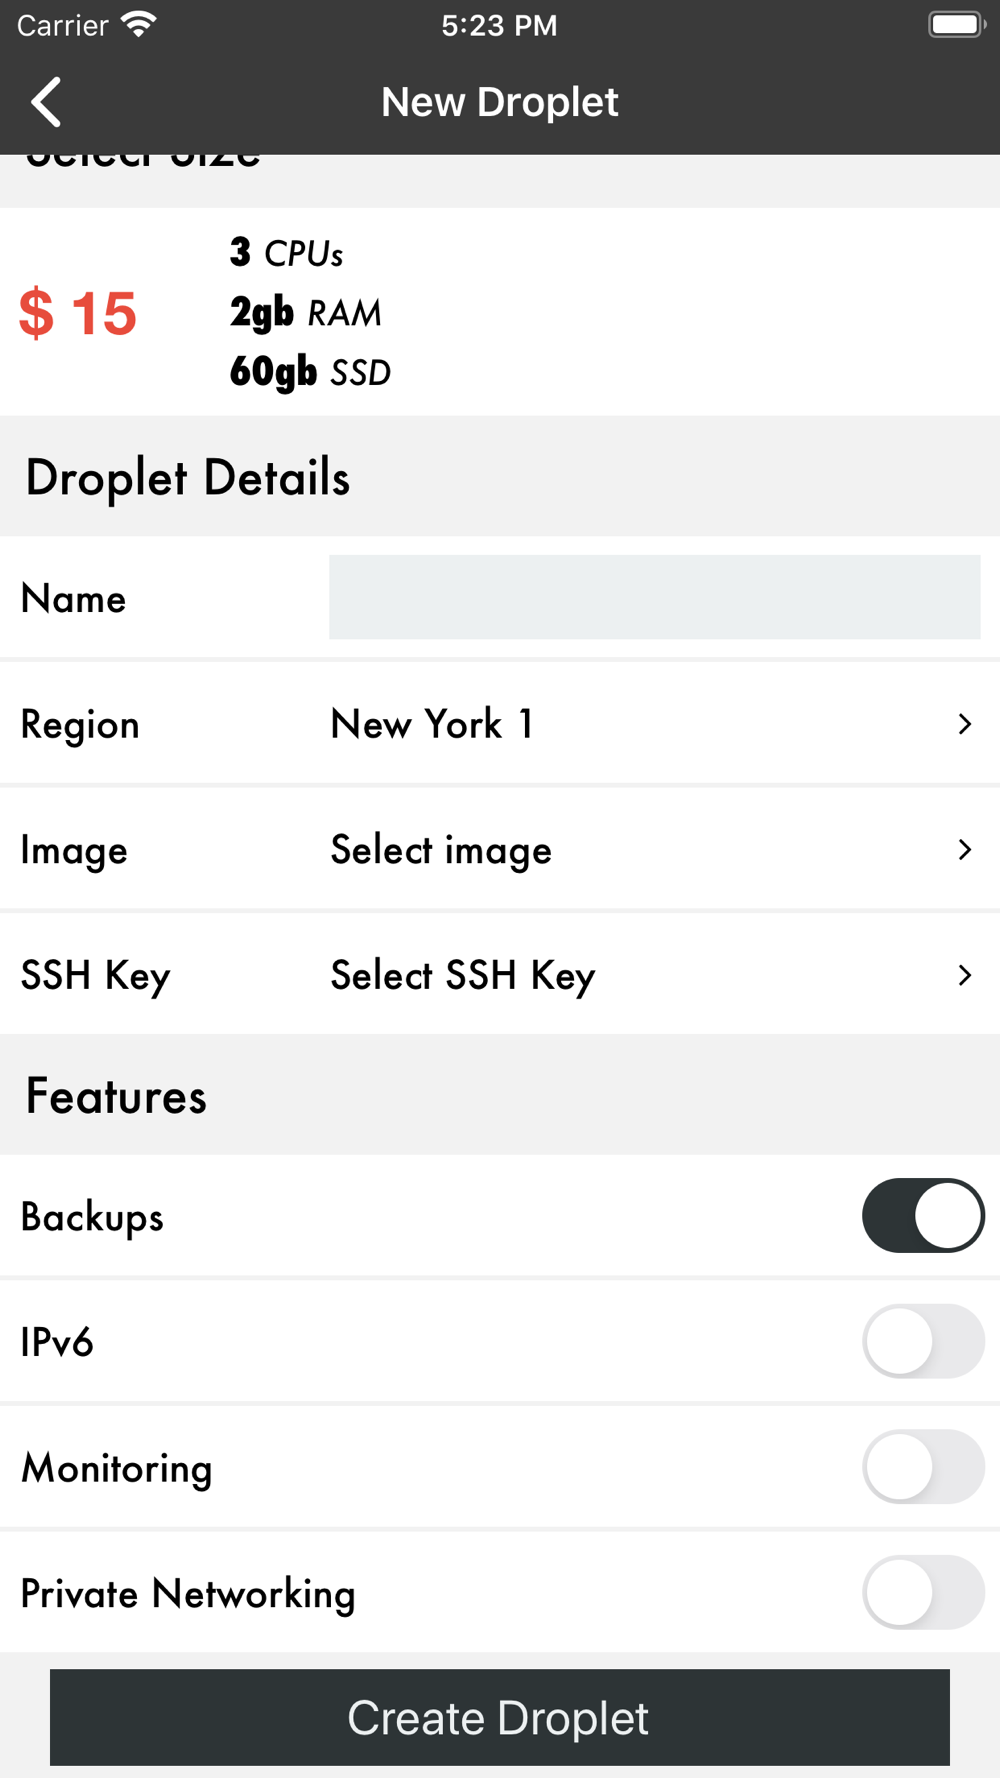Image resolution: width=1000 pixels, height=1778 pixels.
Task: Focus the droplet Name input field
Action: tap(654, 597)
